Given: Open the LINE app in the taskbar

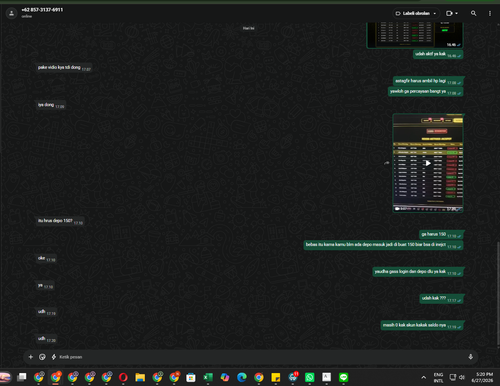Looking at the screenshot, I should coord(343,377).
